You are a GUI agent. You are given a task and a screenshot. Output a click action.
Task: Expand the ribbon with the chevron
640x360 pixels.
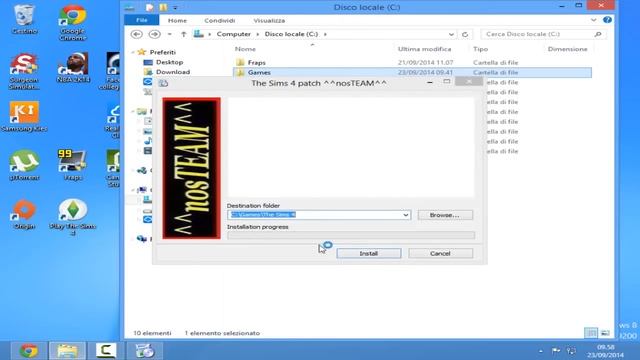pyautogui.click(x=593, y=20)
